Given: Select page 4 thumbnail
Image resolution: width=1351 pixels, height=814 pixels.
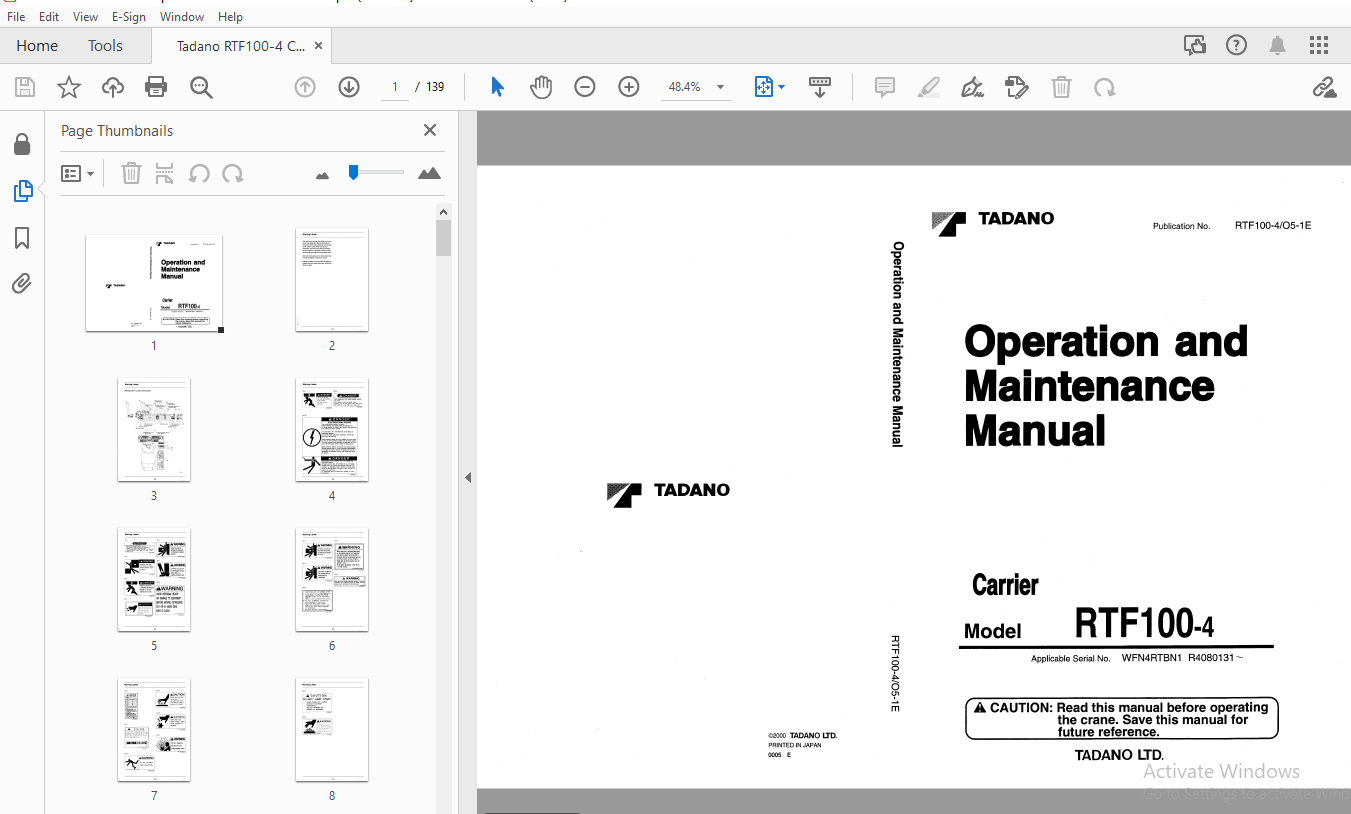Looking at the screenshot, I should point(332,429).
